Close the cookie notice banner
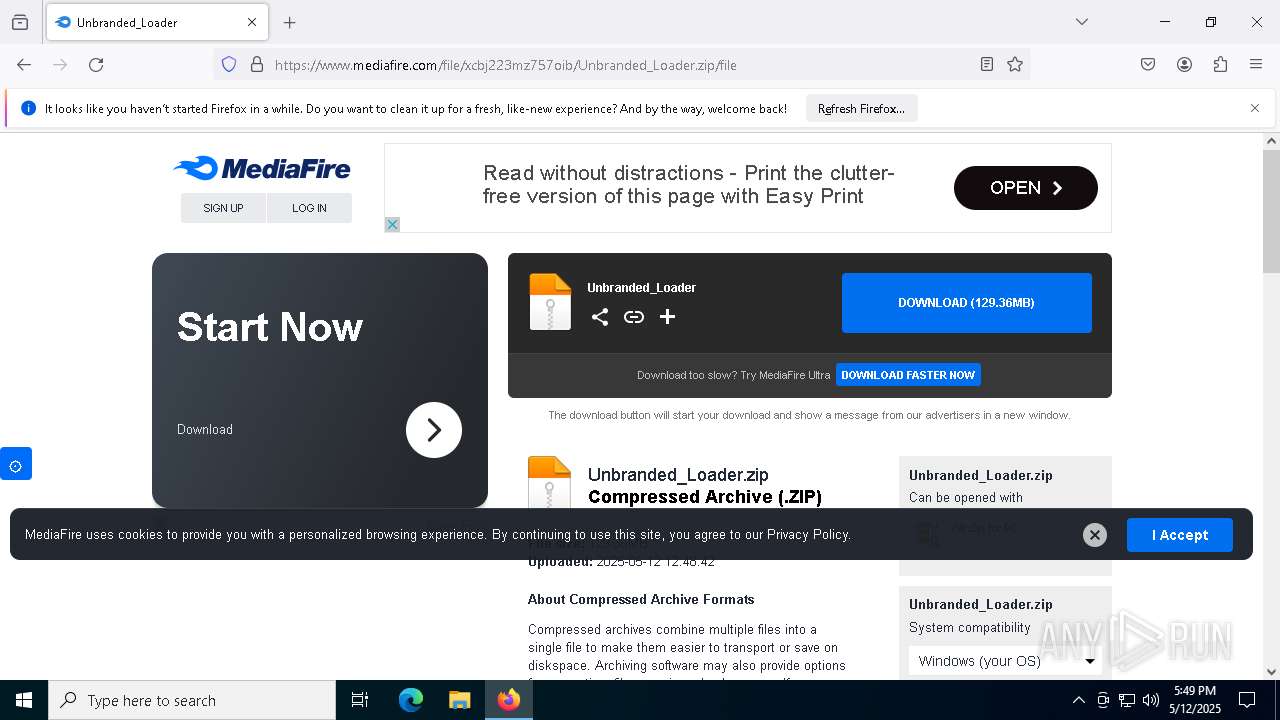Screen dimensions: 1280x720 pyautogui.click(x=1095, y=535)
